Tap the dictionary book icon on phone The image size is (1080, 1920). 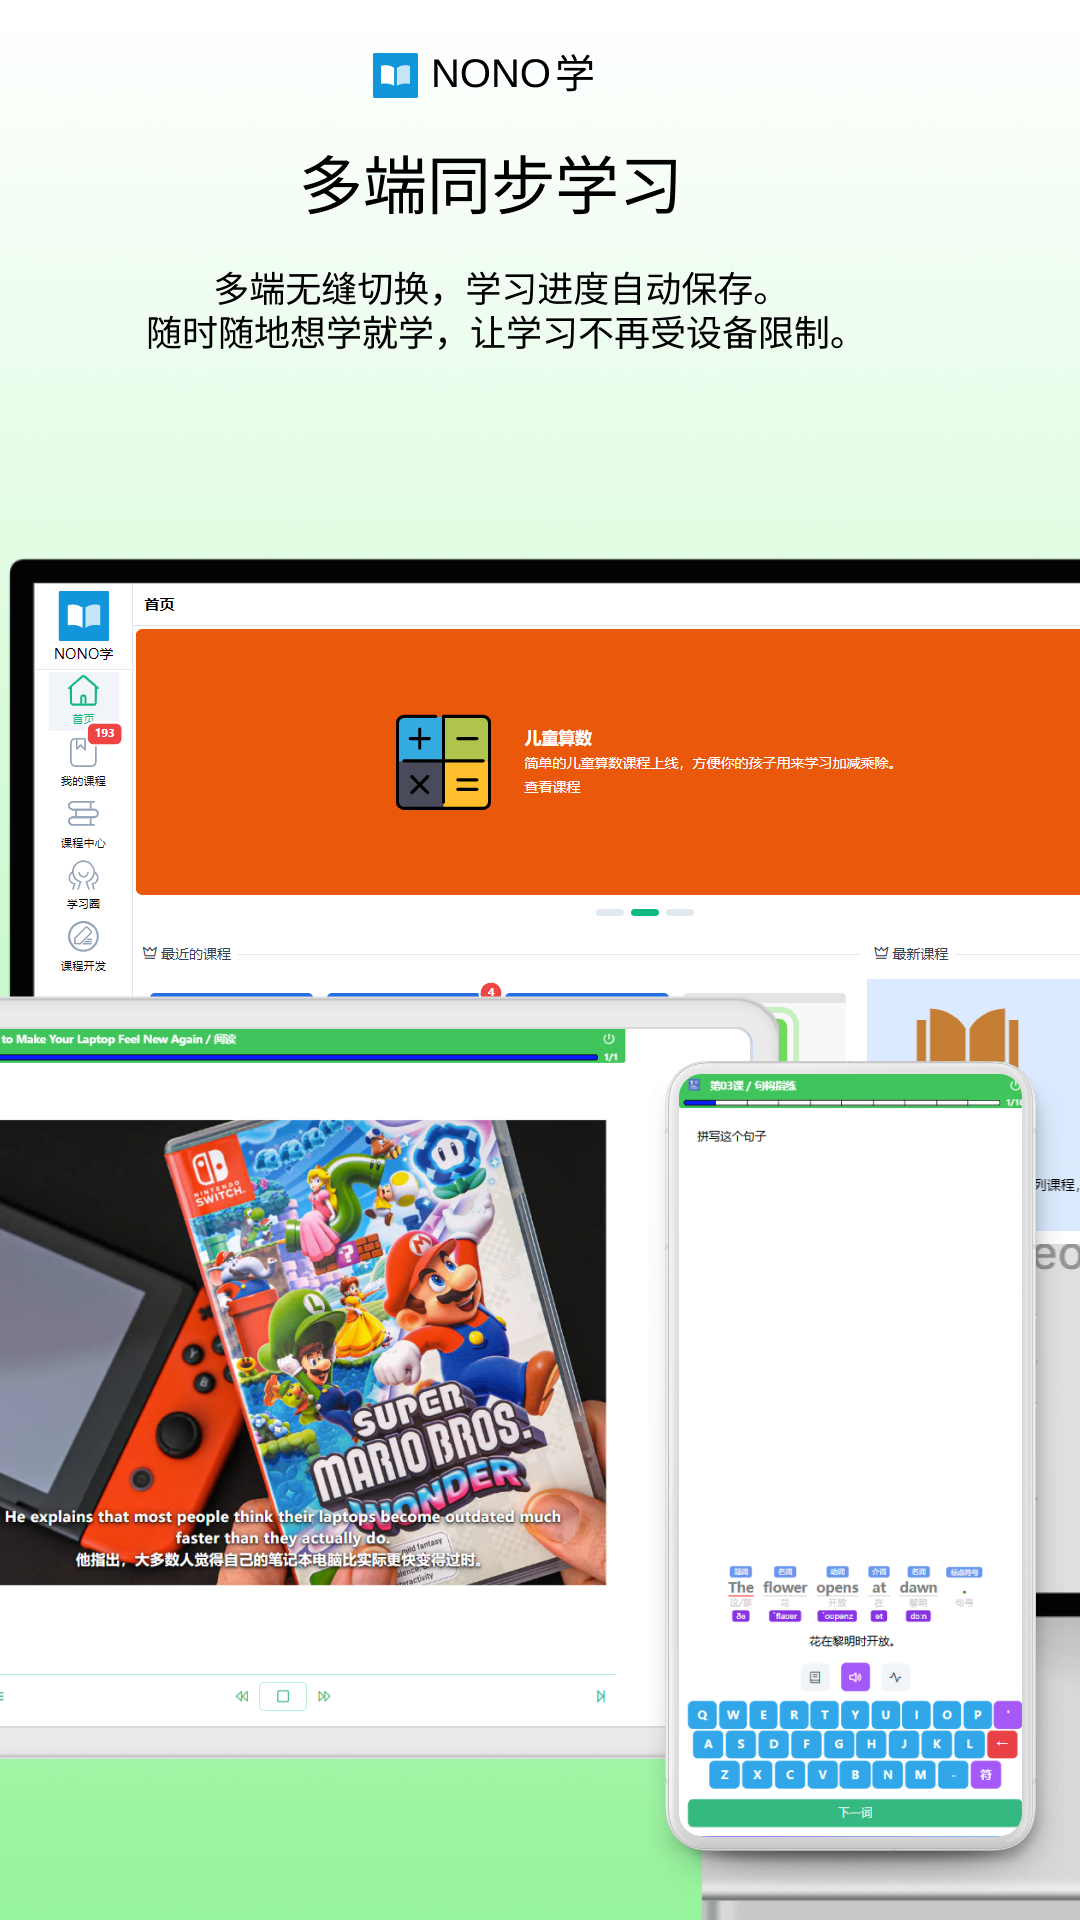[x=815, y=1677]
